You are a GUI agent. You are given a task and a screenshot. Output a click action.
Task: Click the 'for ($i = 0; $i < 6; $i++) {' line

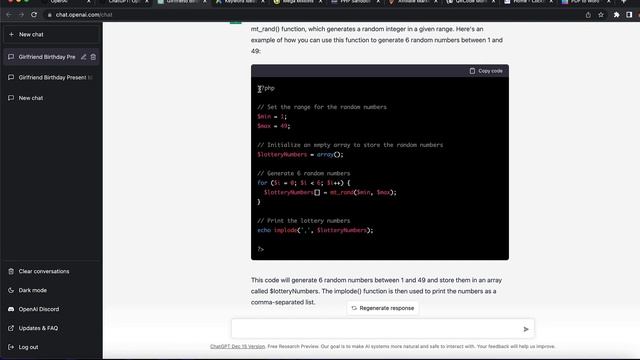click(304, 183)
